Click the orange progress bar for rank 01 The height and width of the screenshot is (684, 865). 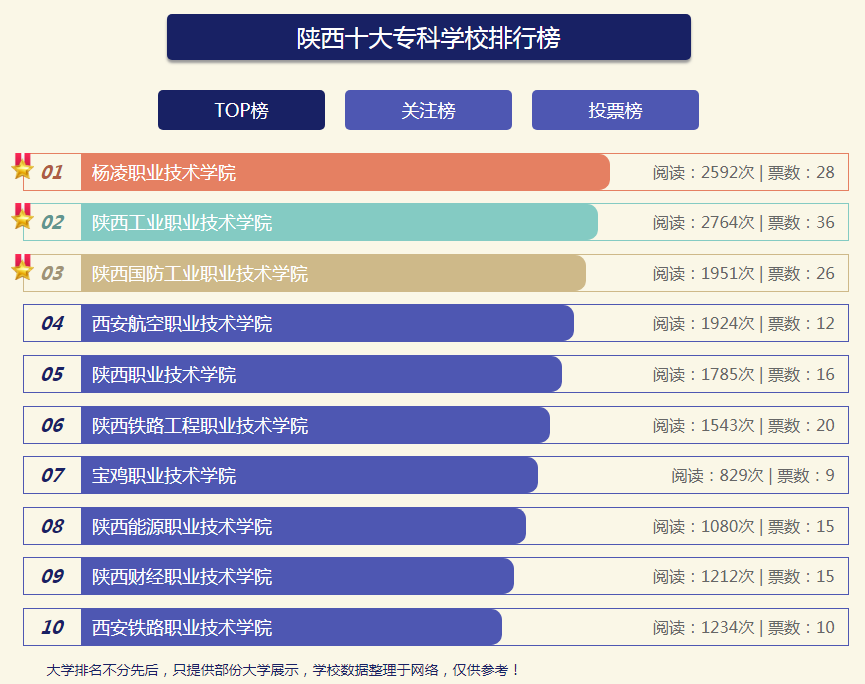400,171
